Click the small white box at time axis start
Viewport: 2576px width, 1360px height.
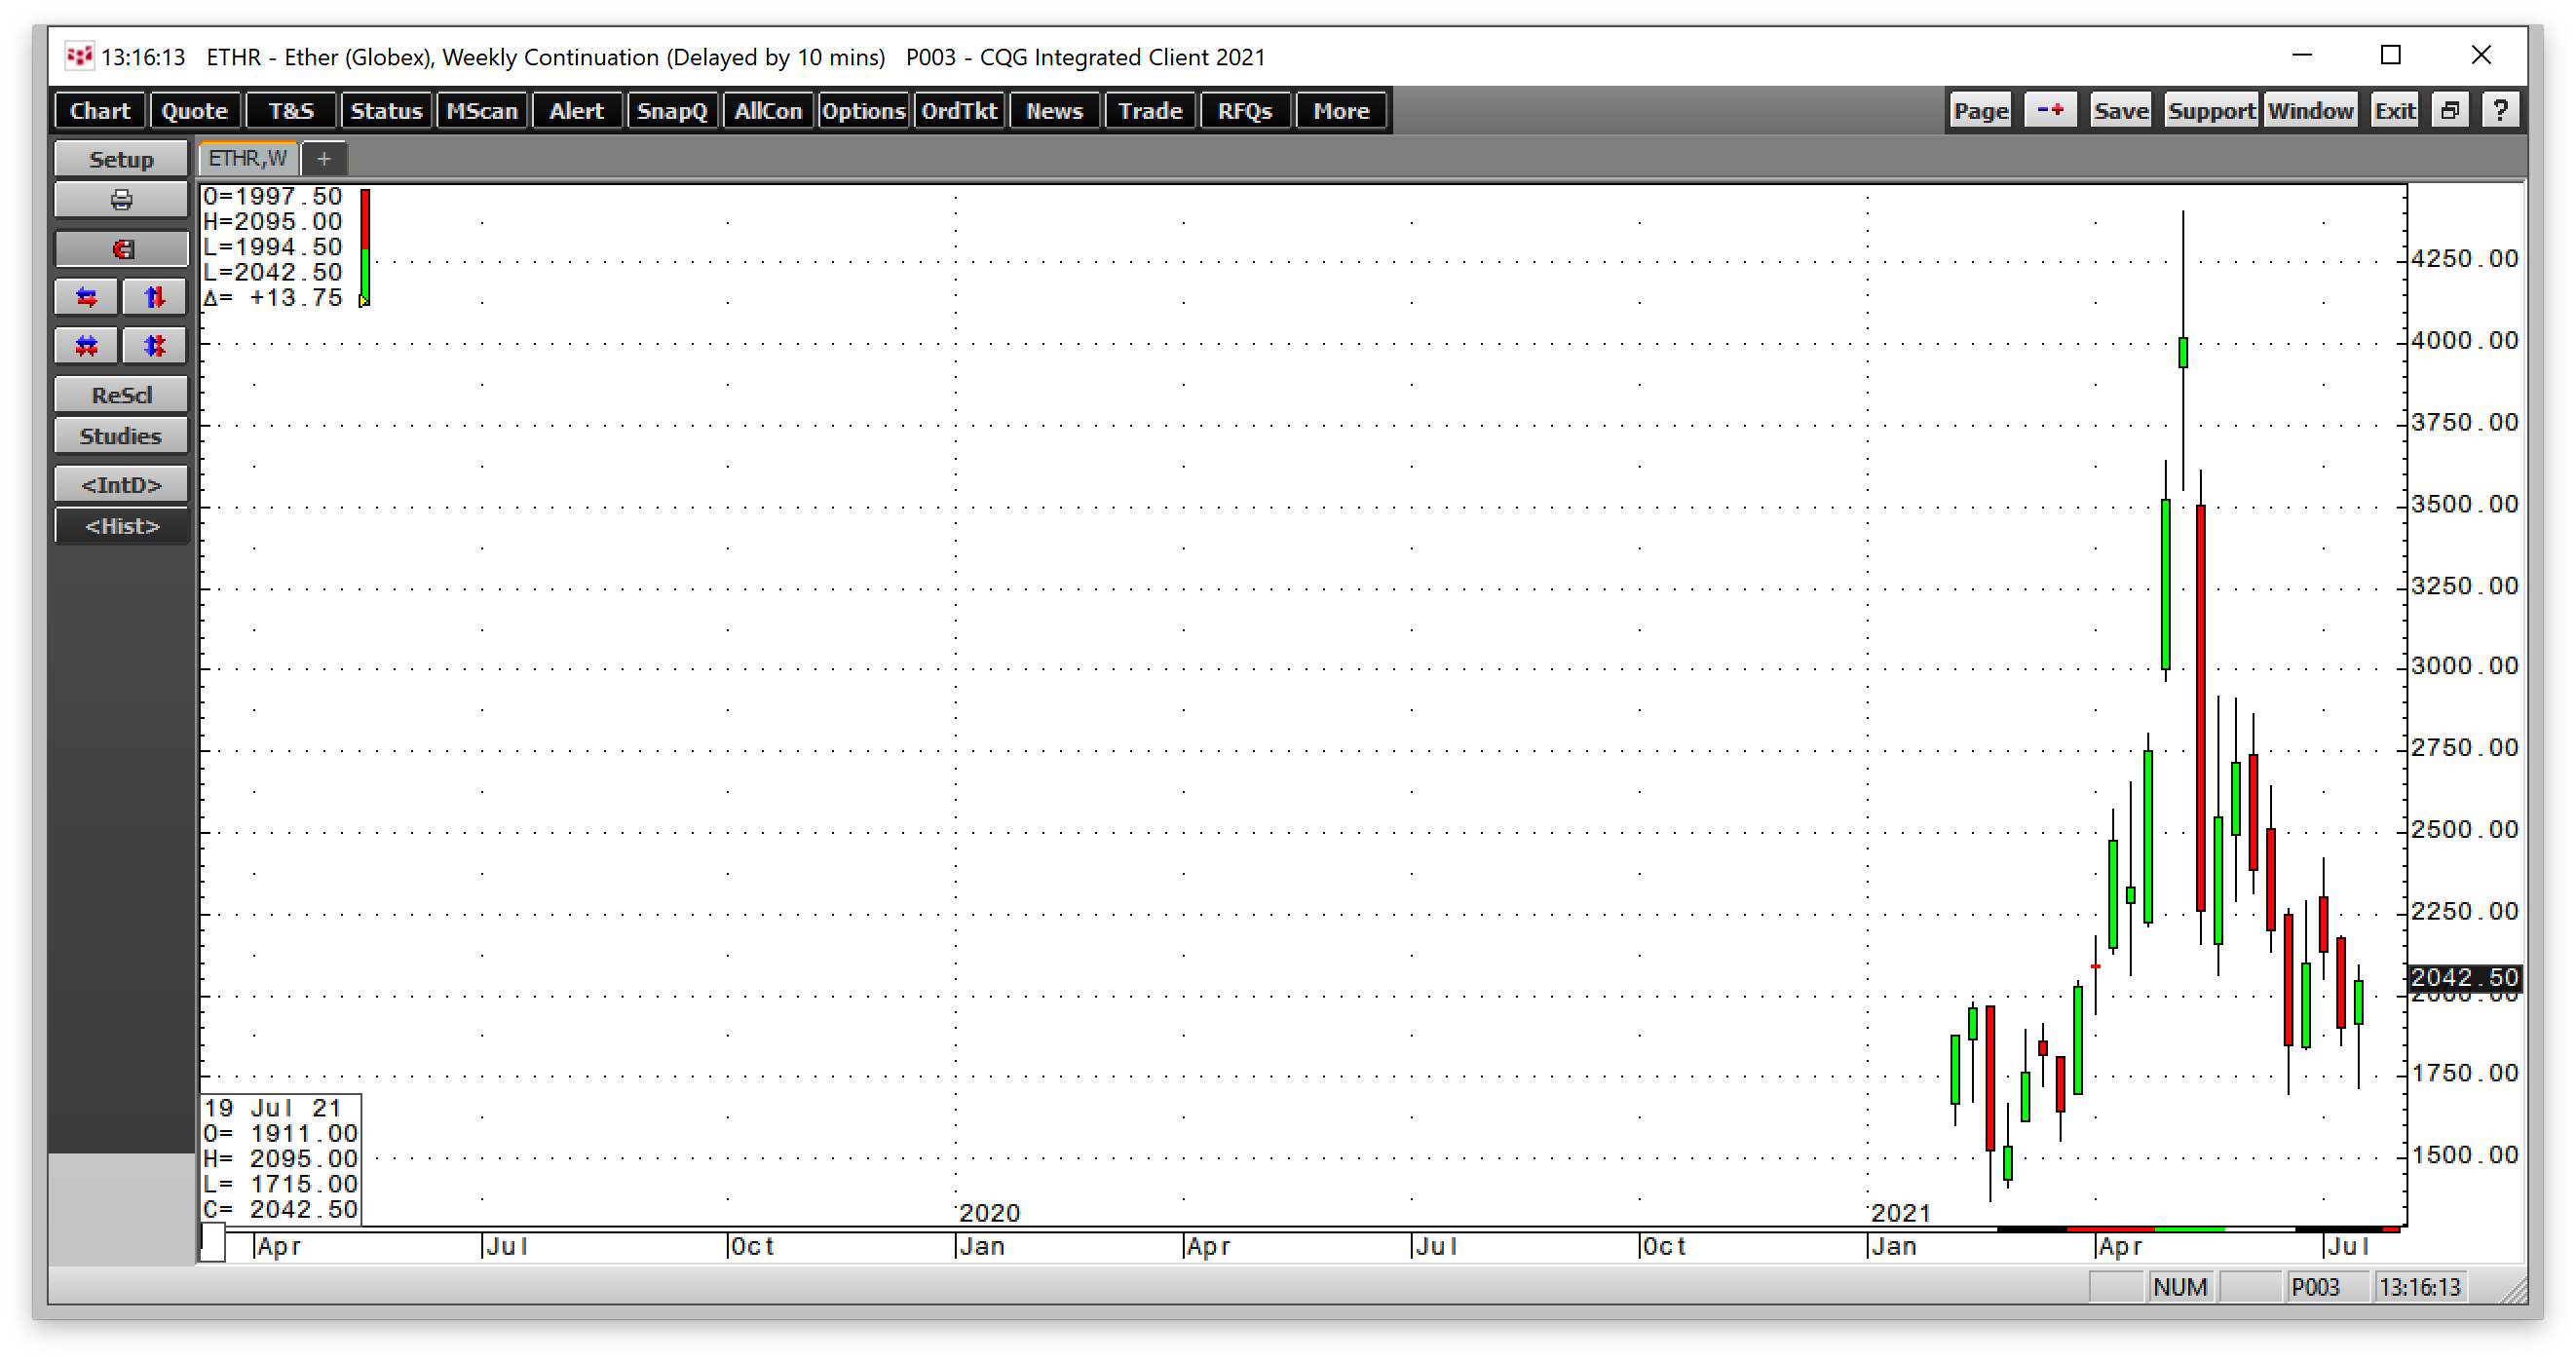[x=213, y=1242]
